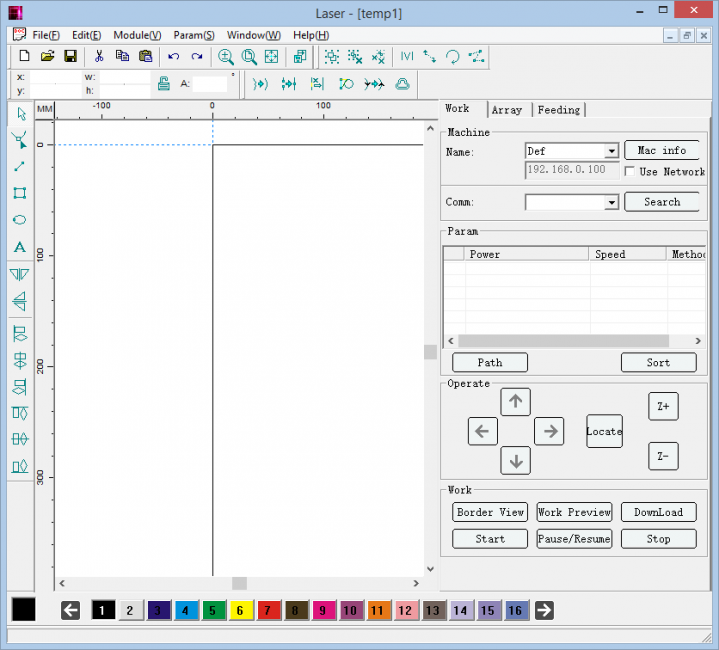Click the cut scissors icon
The image size is (719, 650).
(99, 57)
